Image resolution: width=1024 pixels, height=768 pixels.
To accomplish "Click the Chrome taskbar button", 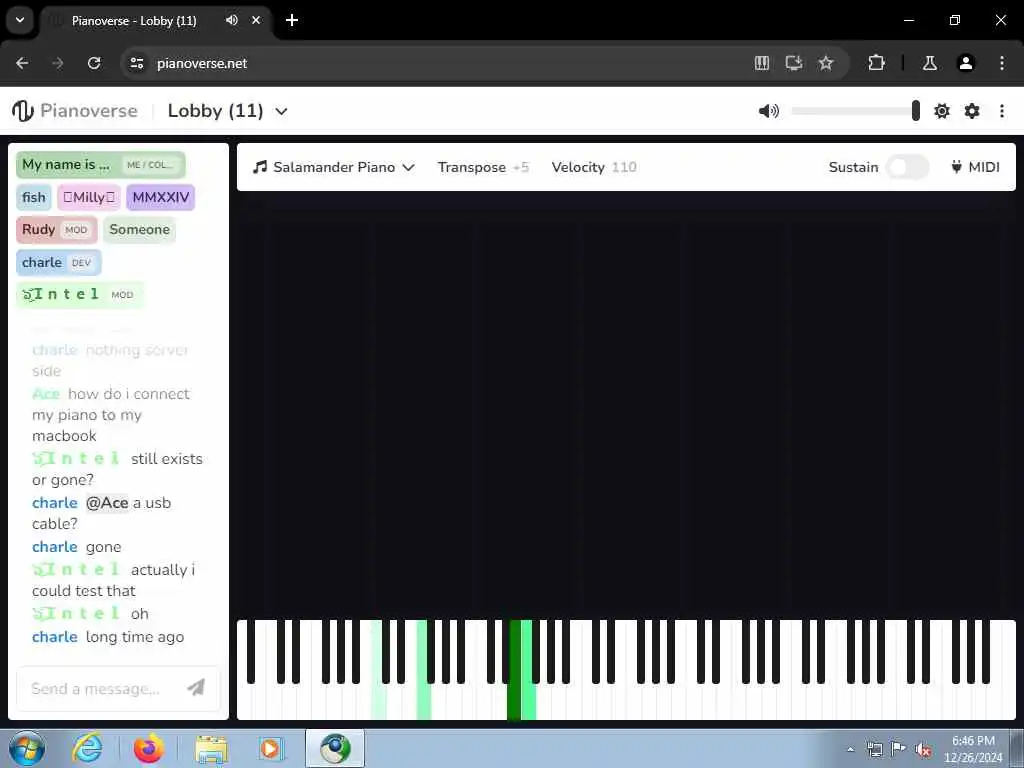I will pyautogui.click(x=335, y=748).
